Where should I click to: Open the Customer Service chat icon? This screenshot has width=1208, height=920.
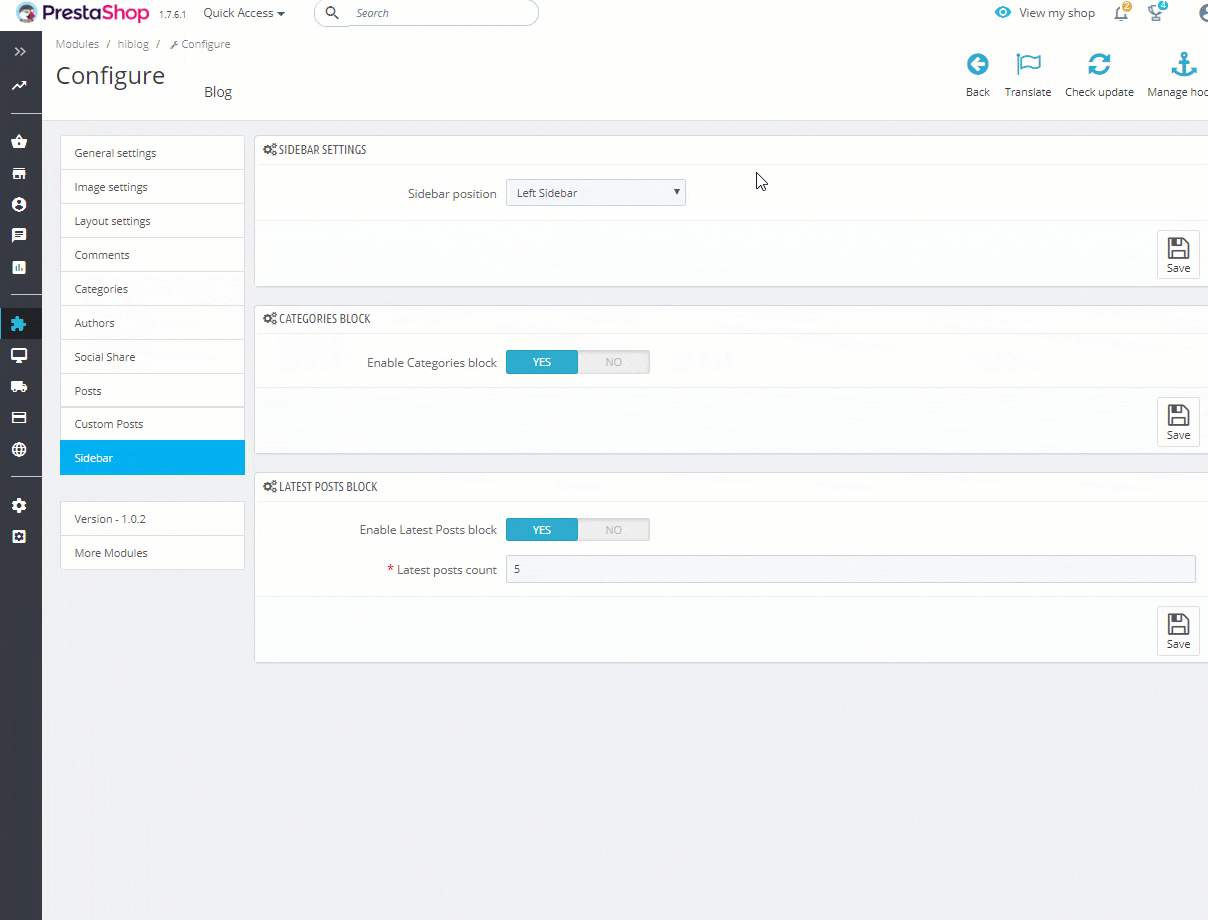[x=19, y=236]
